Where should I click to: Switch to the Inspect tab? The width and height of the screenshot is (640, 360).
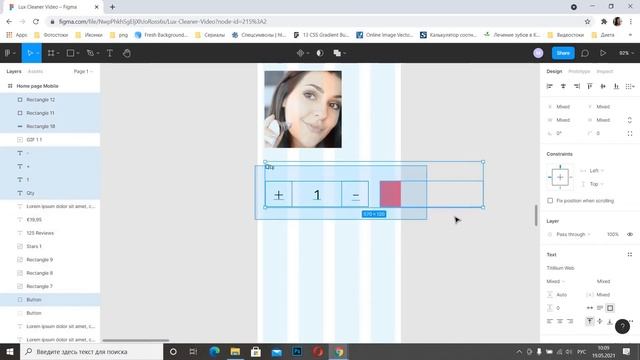point(604,71)
